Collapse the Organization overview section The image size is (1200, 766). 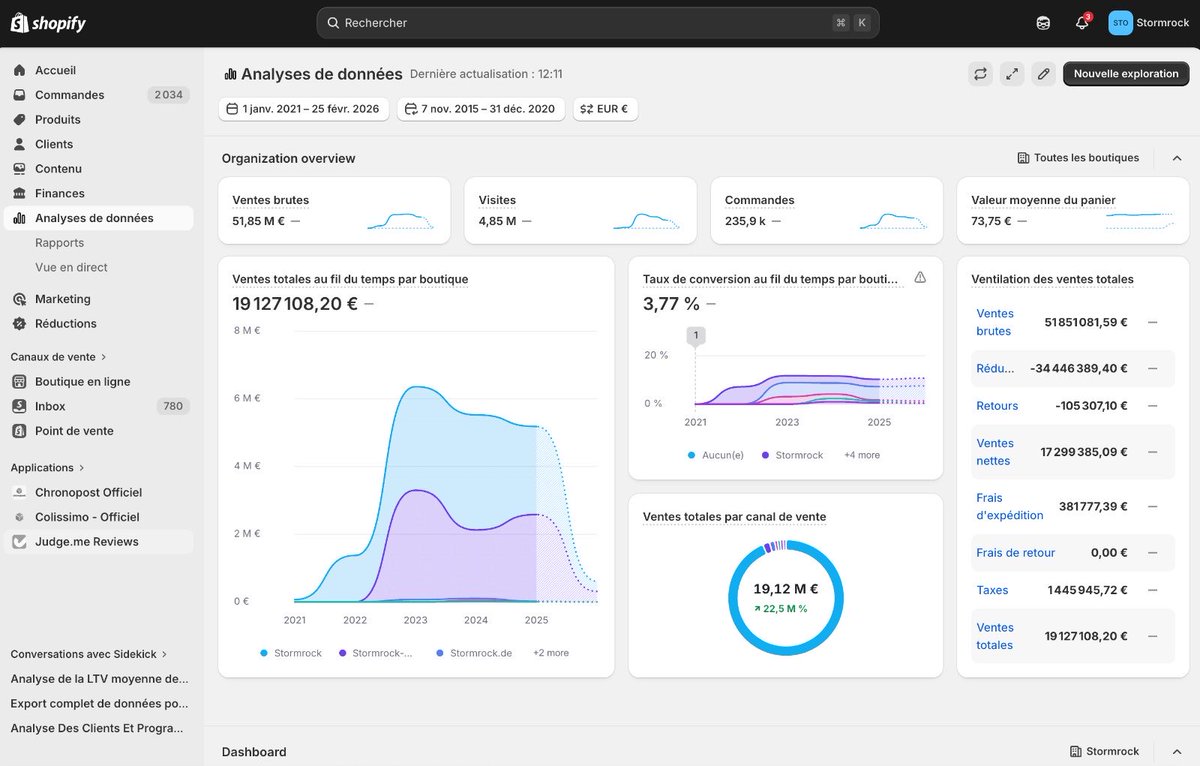(x=1177, y=158)
